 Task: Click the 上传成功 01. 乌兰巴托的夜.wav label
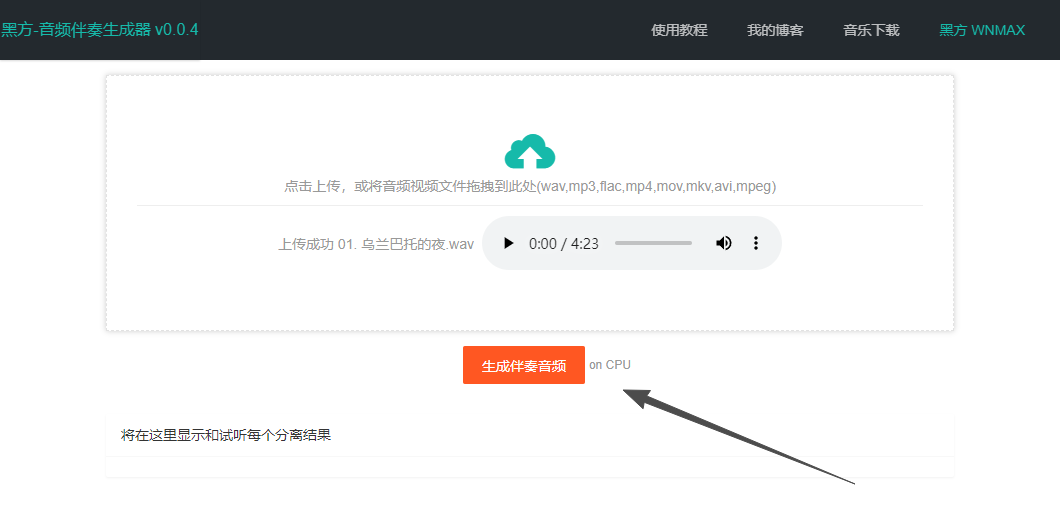click(376, 244)
